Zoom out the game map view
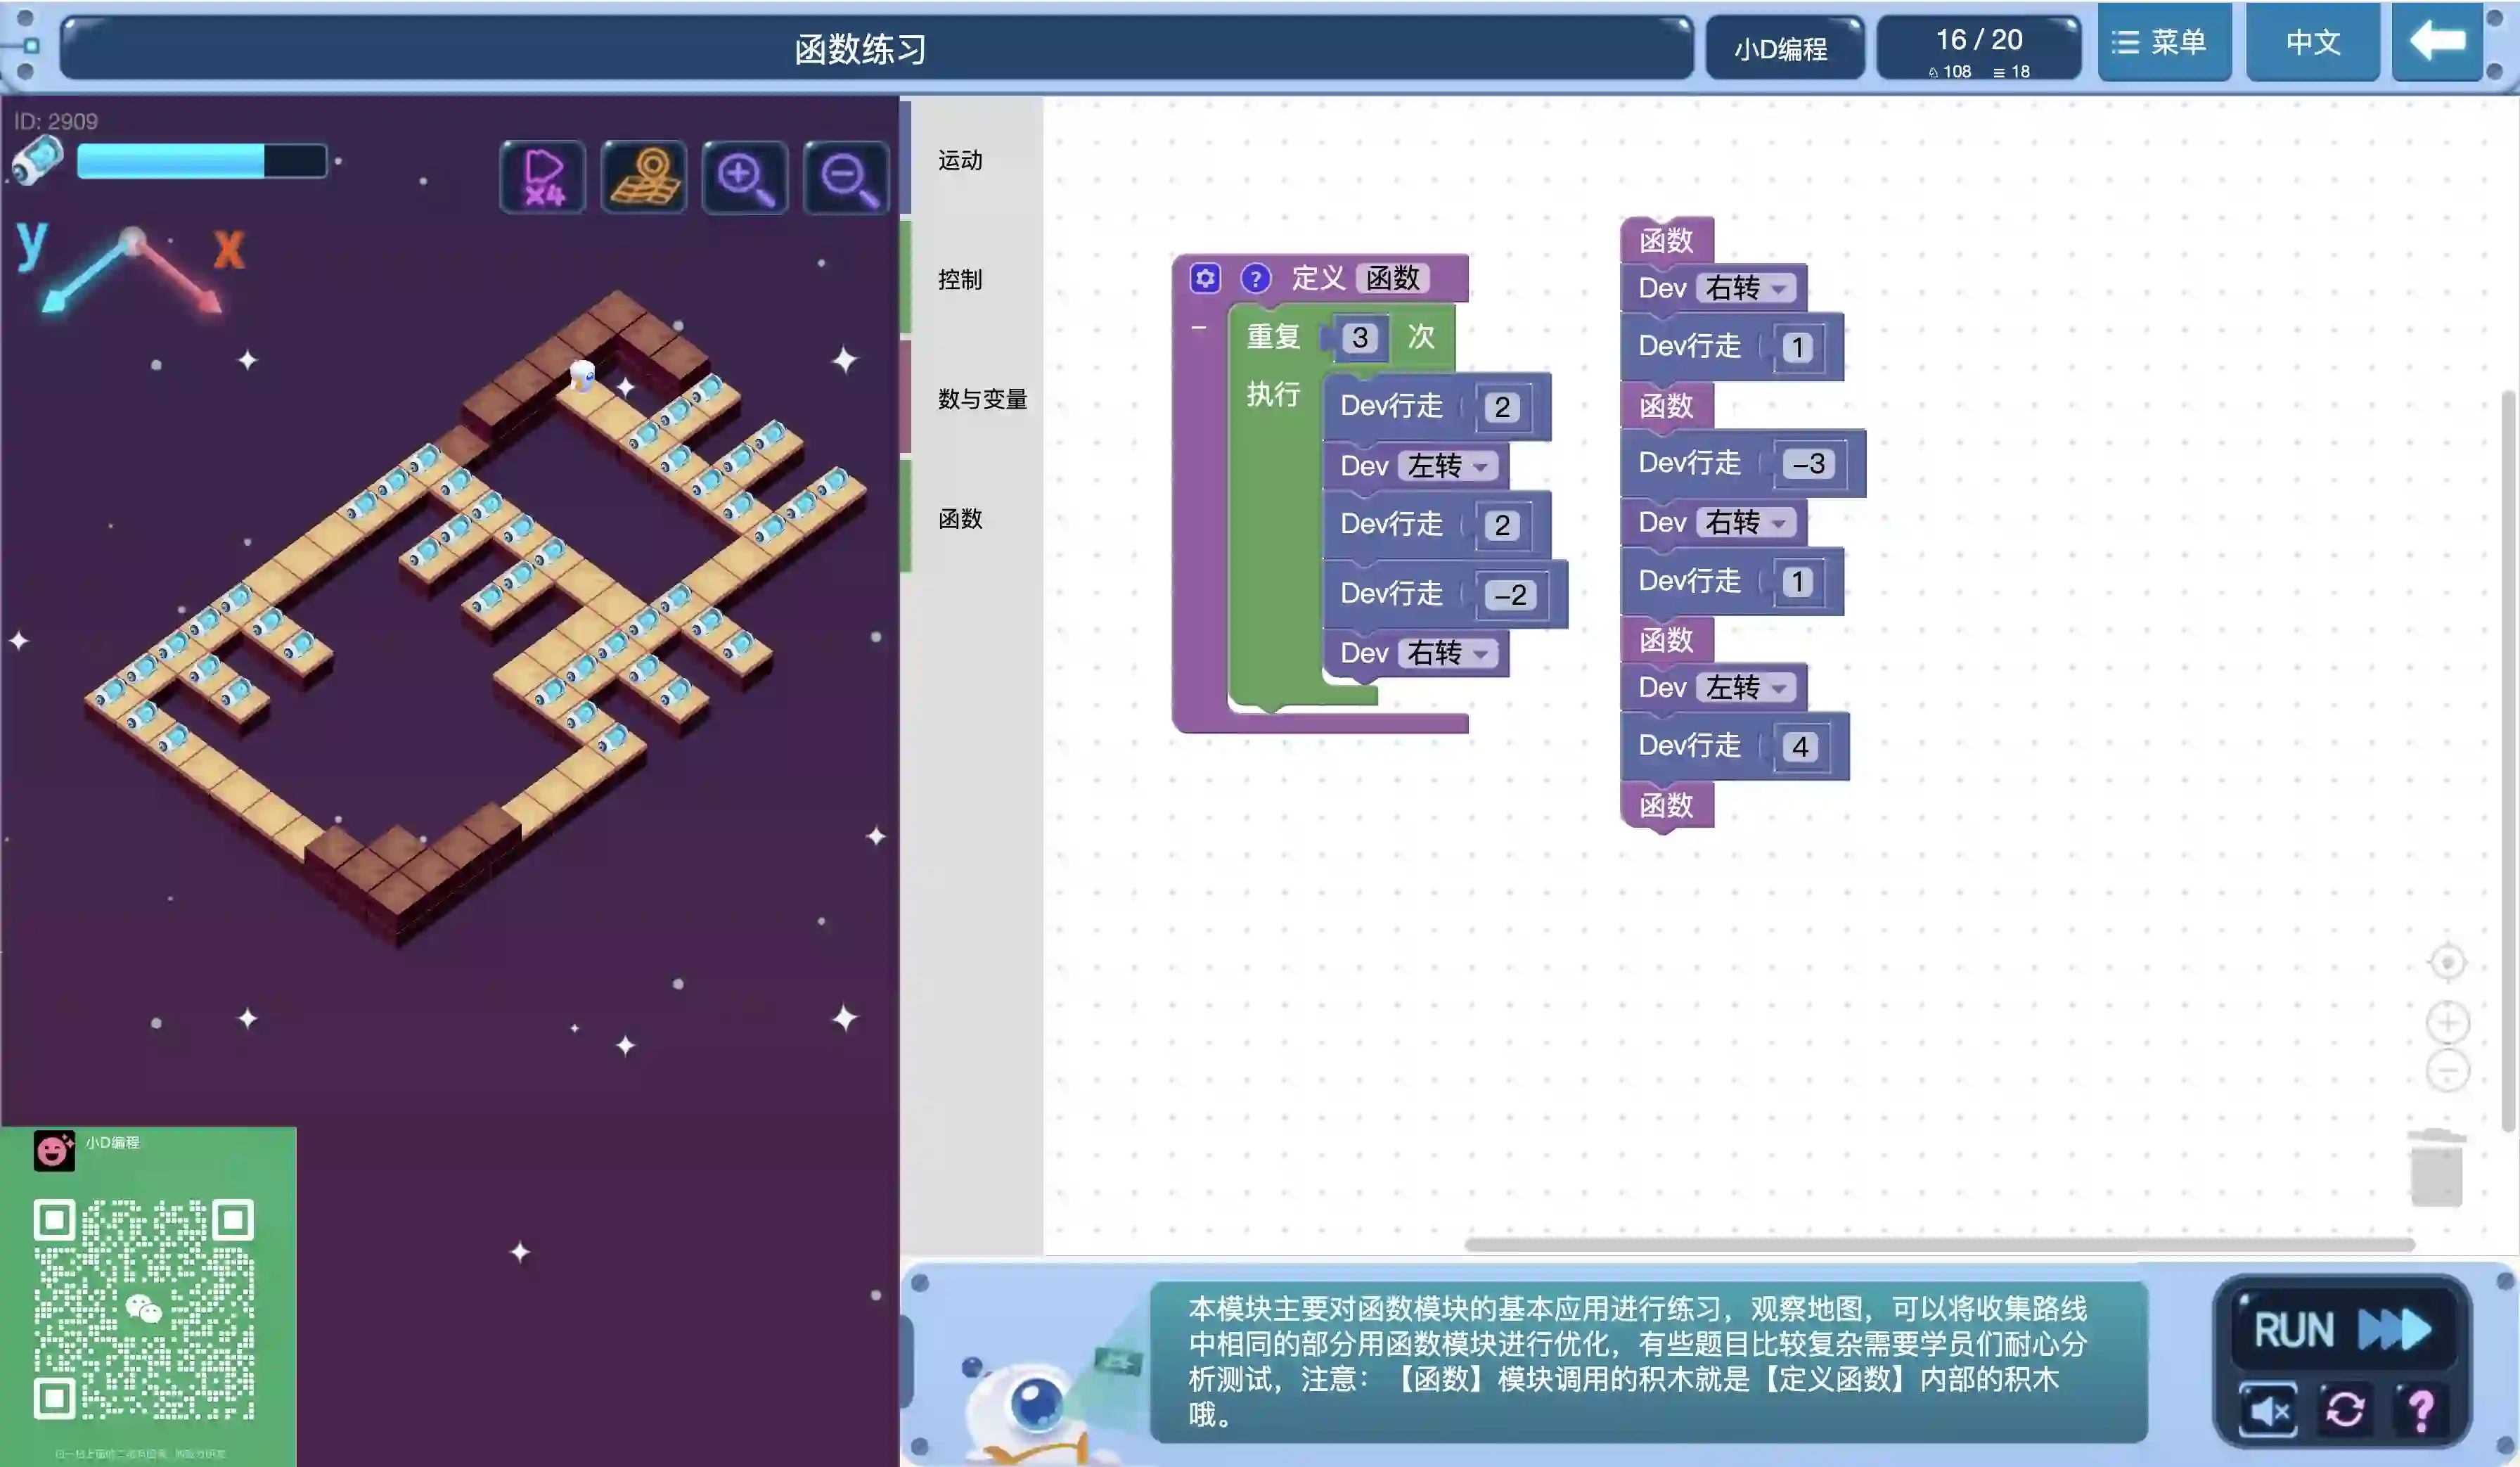 point(847,177)
